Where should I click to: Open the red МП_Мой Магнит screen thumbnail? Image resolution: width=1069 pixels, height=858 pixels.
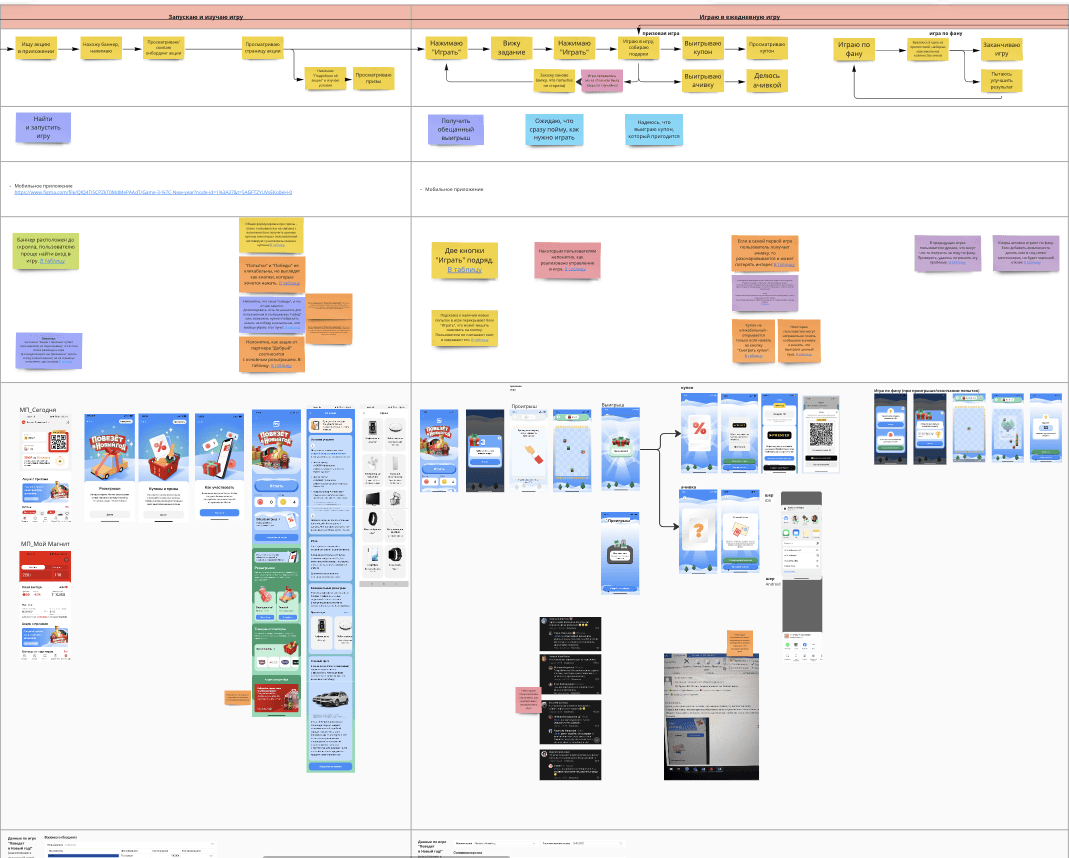45,606
